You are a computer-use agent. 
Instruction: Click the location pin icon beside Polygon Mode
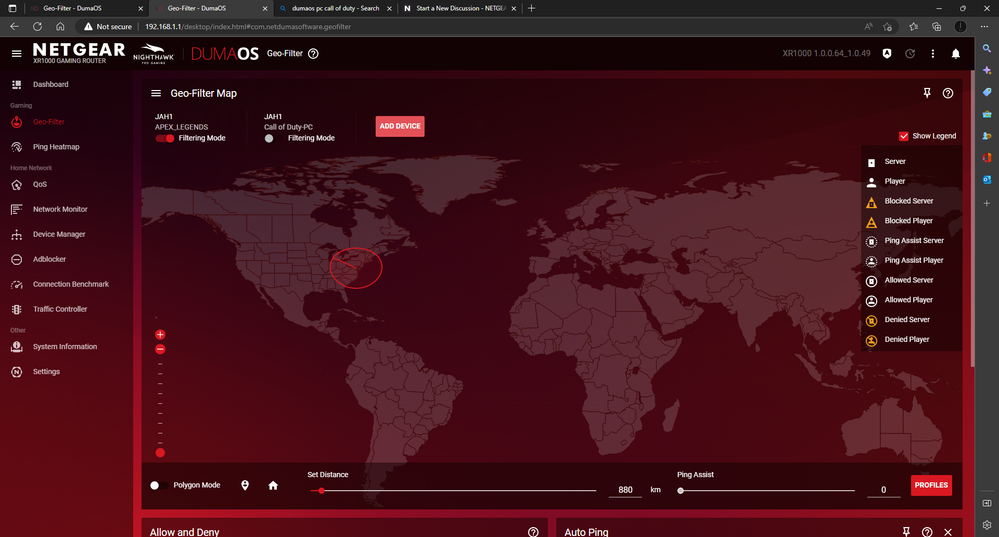(245, 485)
